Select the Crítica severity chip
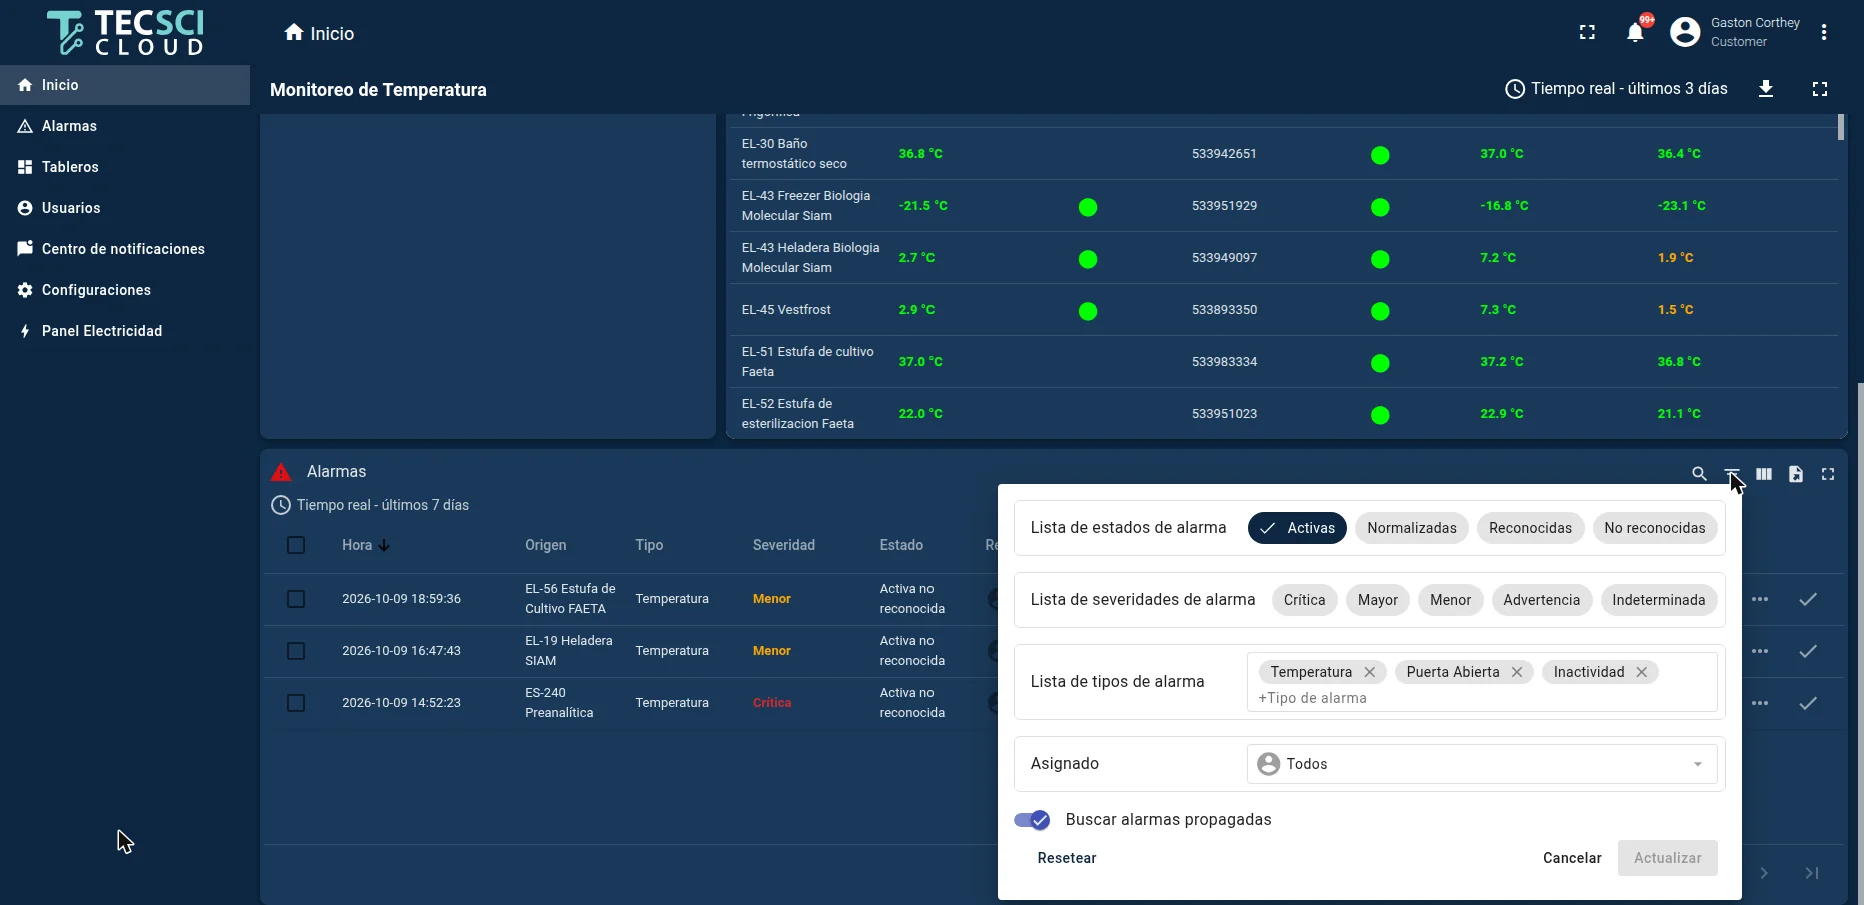 [1304, 600]
